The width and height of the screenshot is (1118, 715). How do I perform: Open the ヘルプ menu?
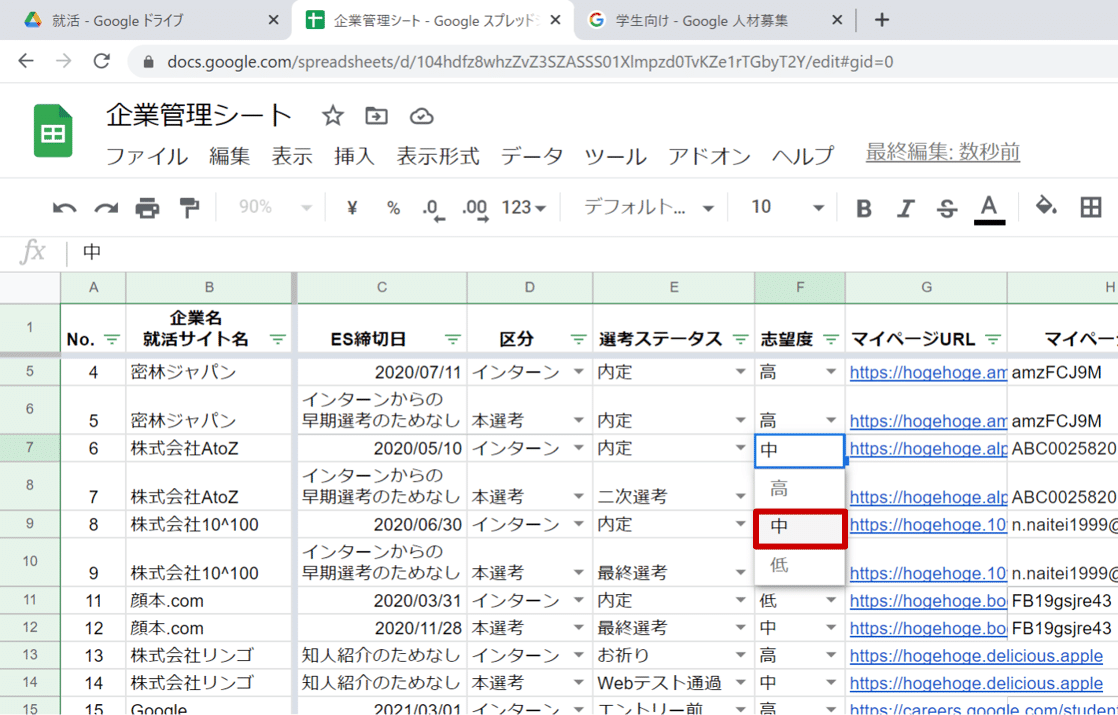point(804,156)
